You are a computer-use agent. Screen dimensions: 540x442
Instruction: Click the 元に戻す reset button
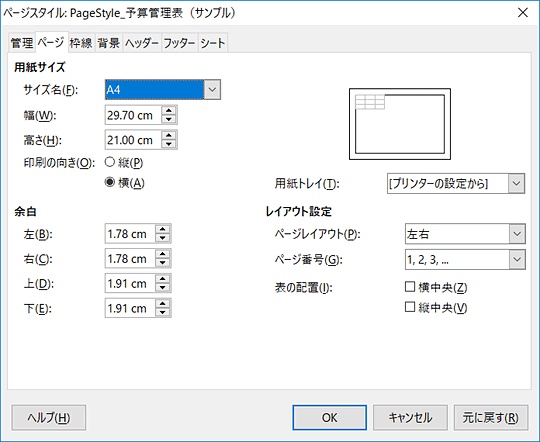click(491, 418)
